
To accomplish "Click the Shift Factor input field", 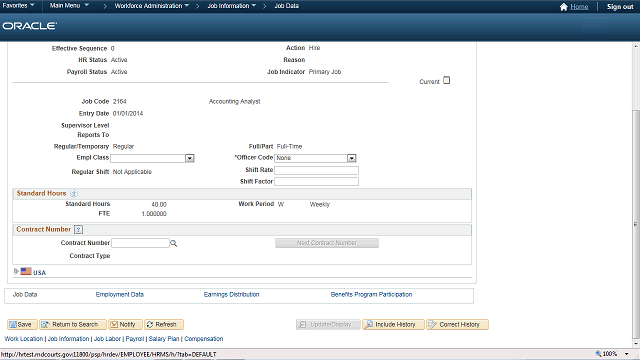I will pyautogui.click(x=316, y=182).
